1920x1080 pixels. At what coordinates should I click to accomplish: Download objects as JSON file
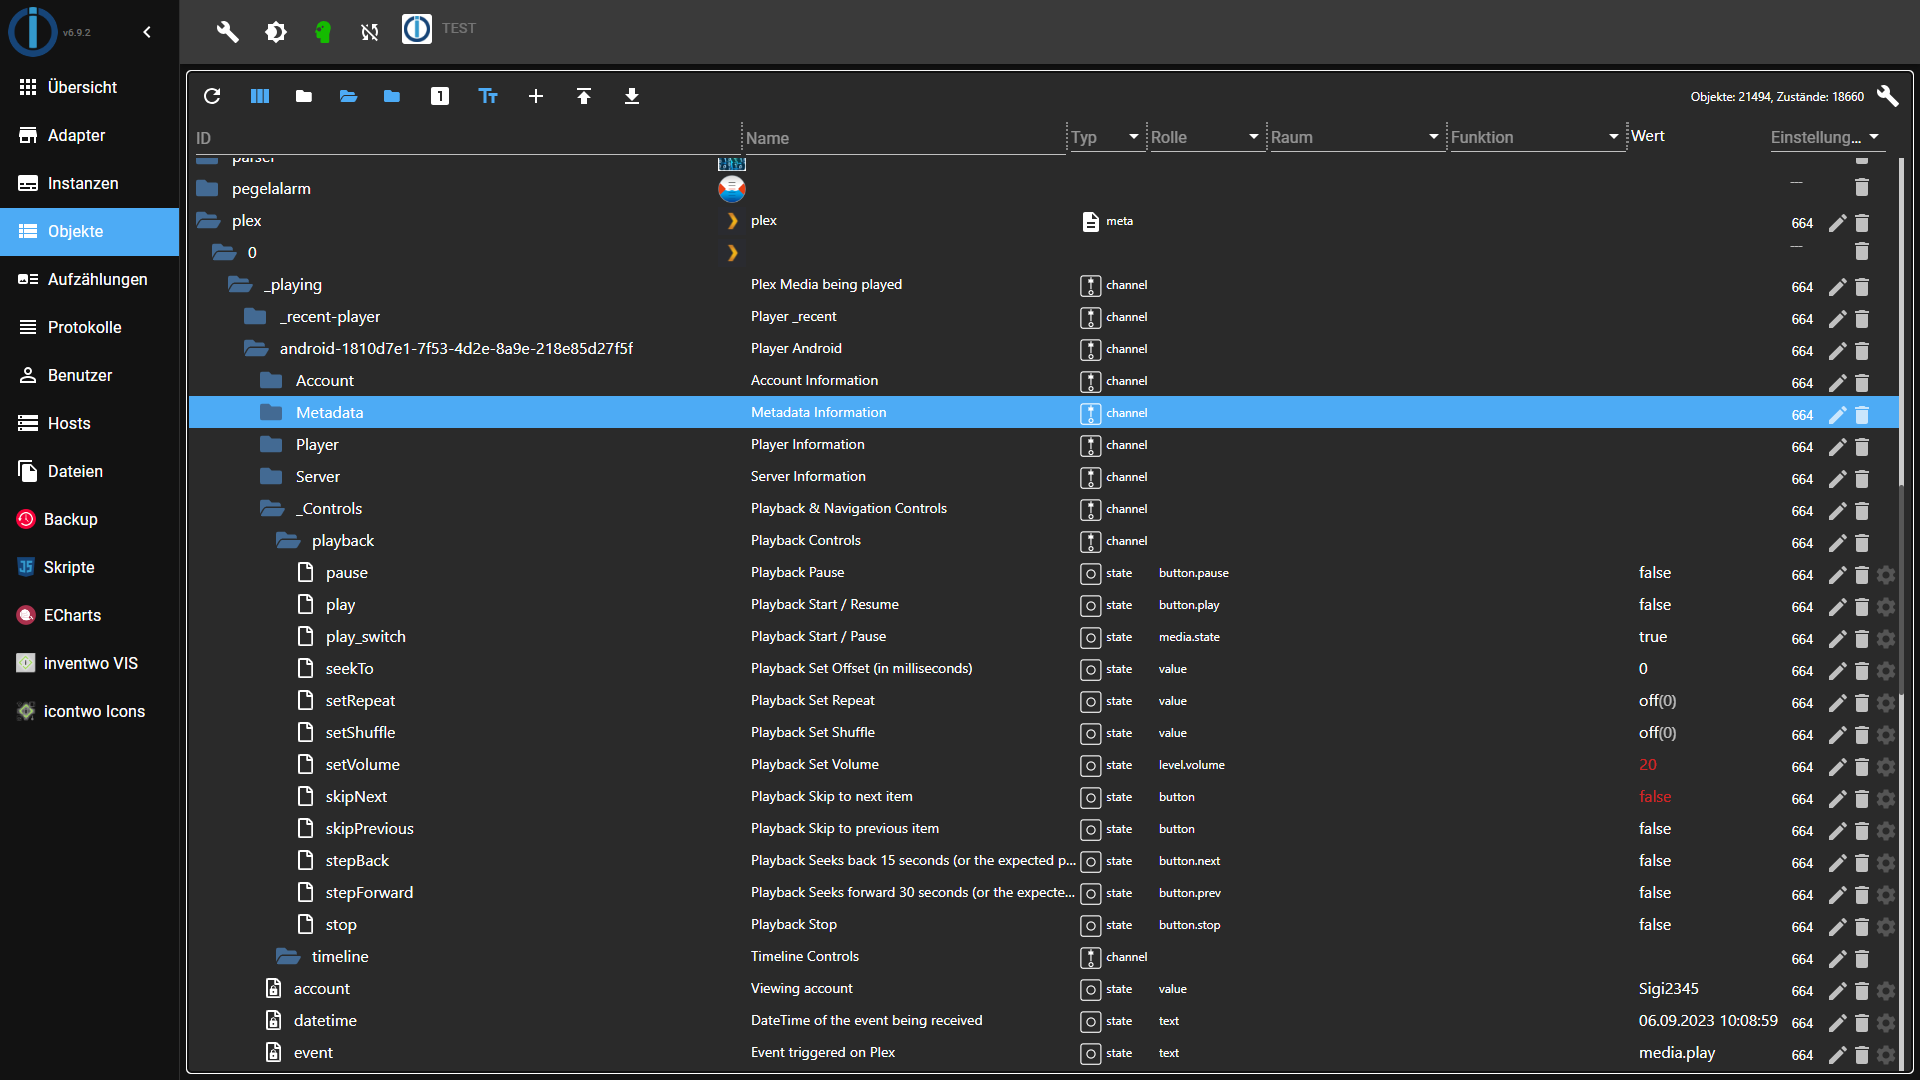click(x=632, y=96)
